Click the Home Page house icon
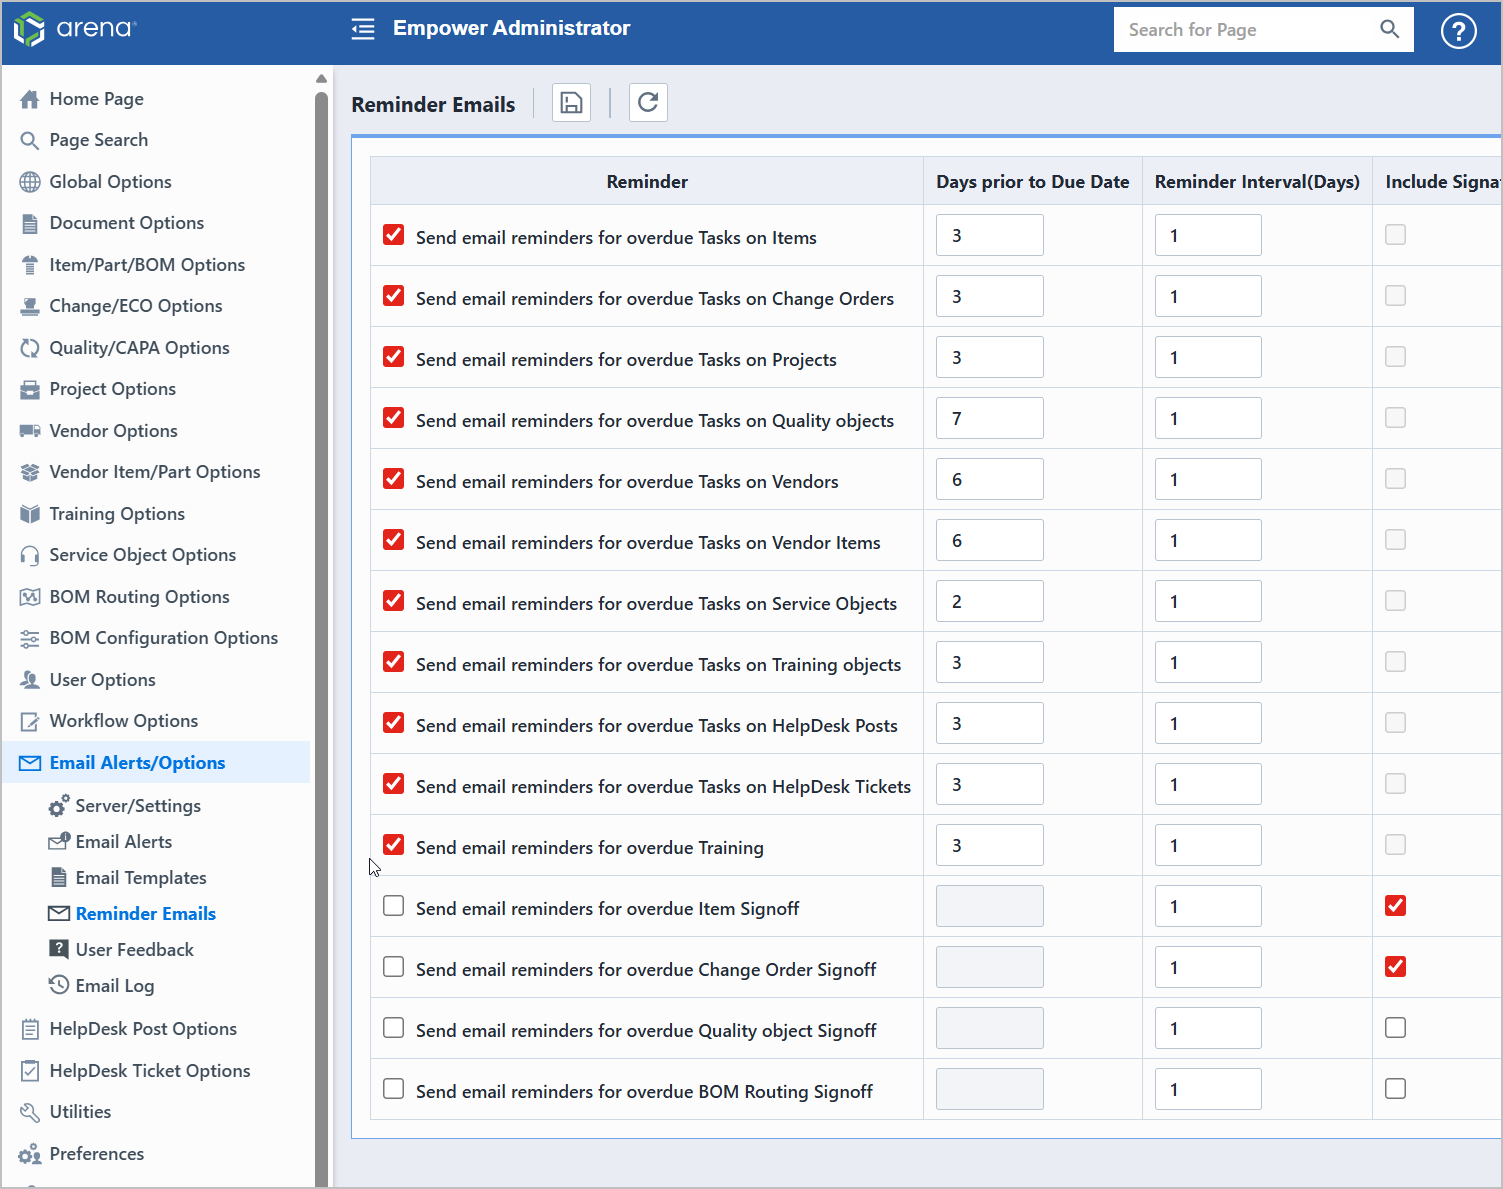Viewport: 1503px width, 1189px height. (30, 99)
